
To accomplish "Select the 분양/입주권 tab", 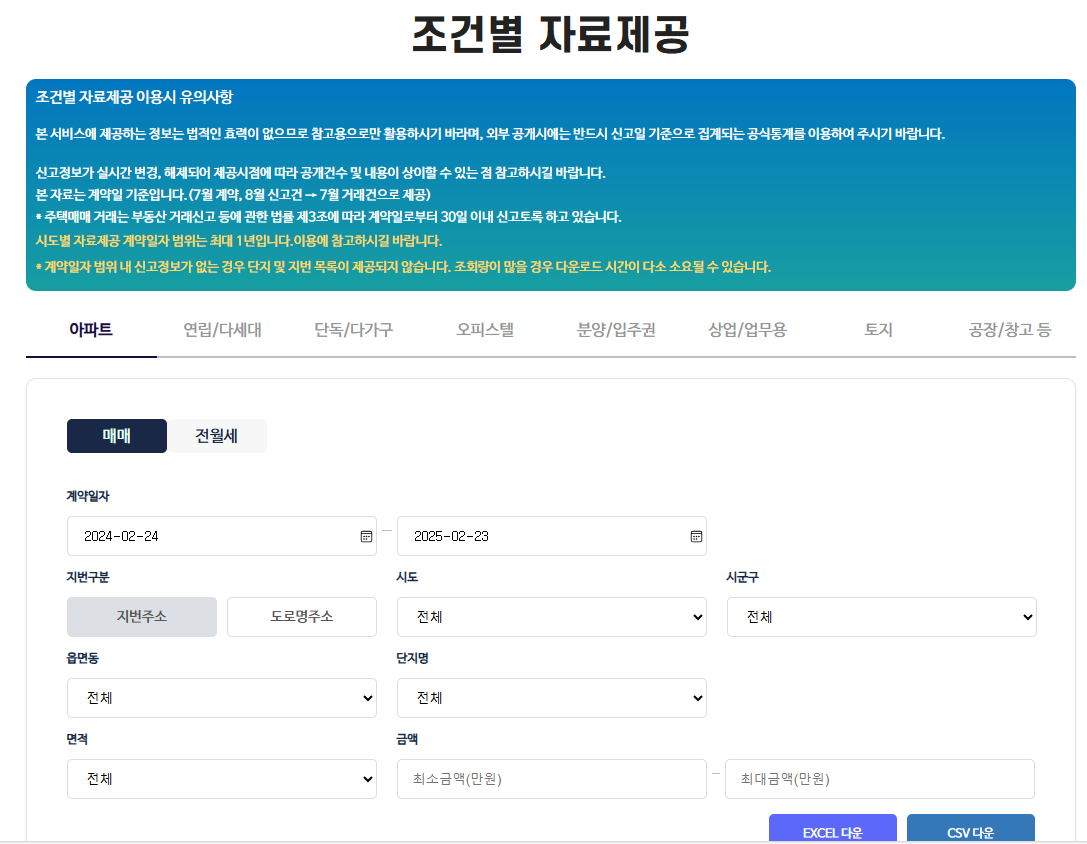I will (x=616, y=329).
